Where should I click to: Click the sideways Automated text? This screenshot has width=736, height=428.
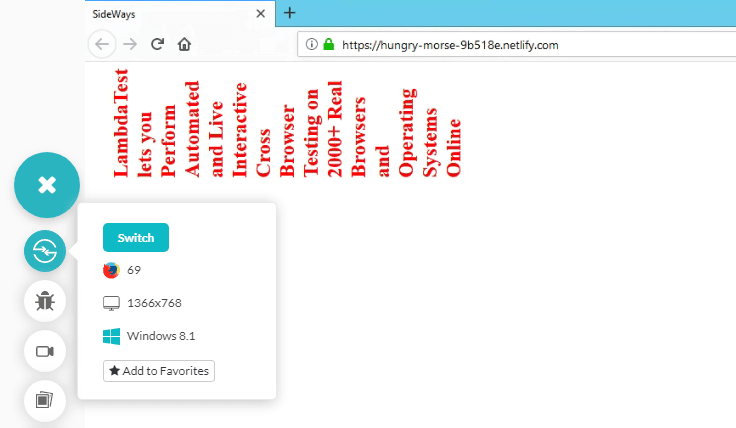pyautogui.click(x=192, y=129)
